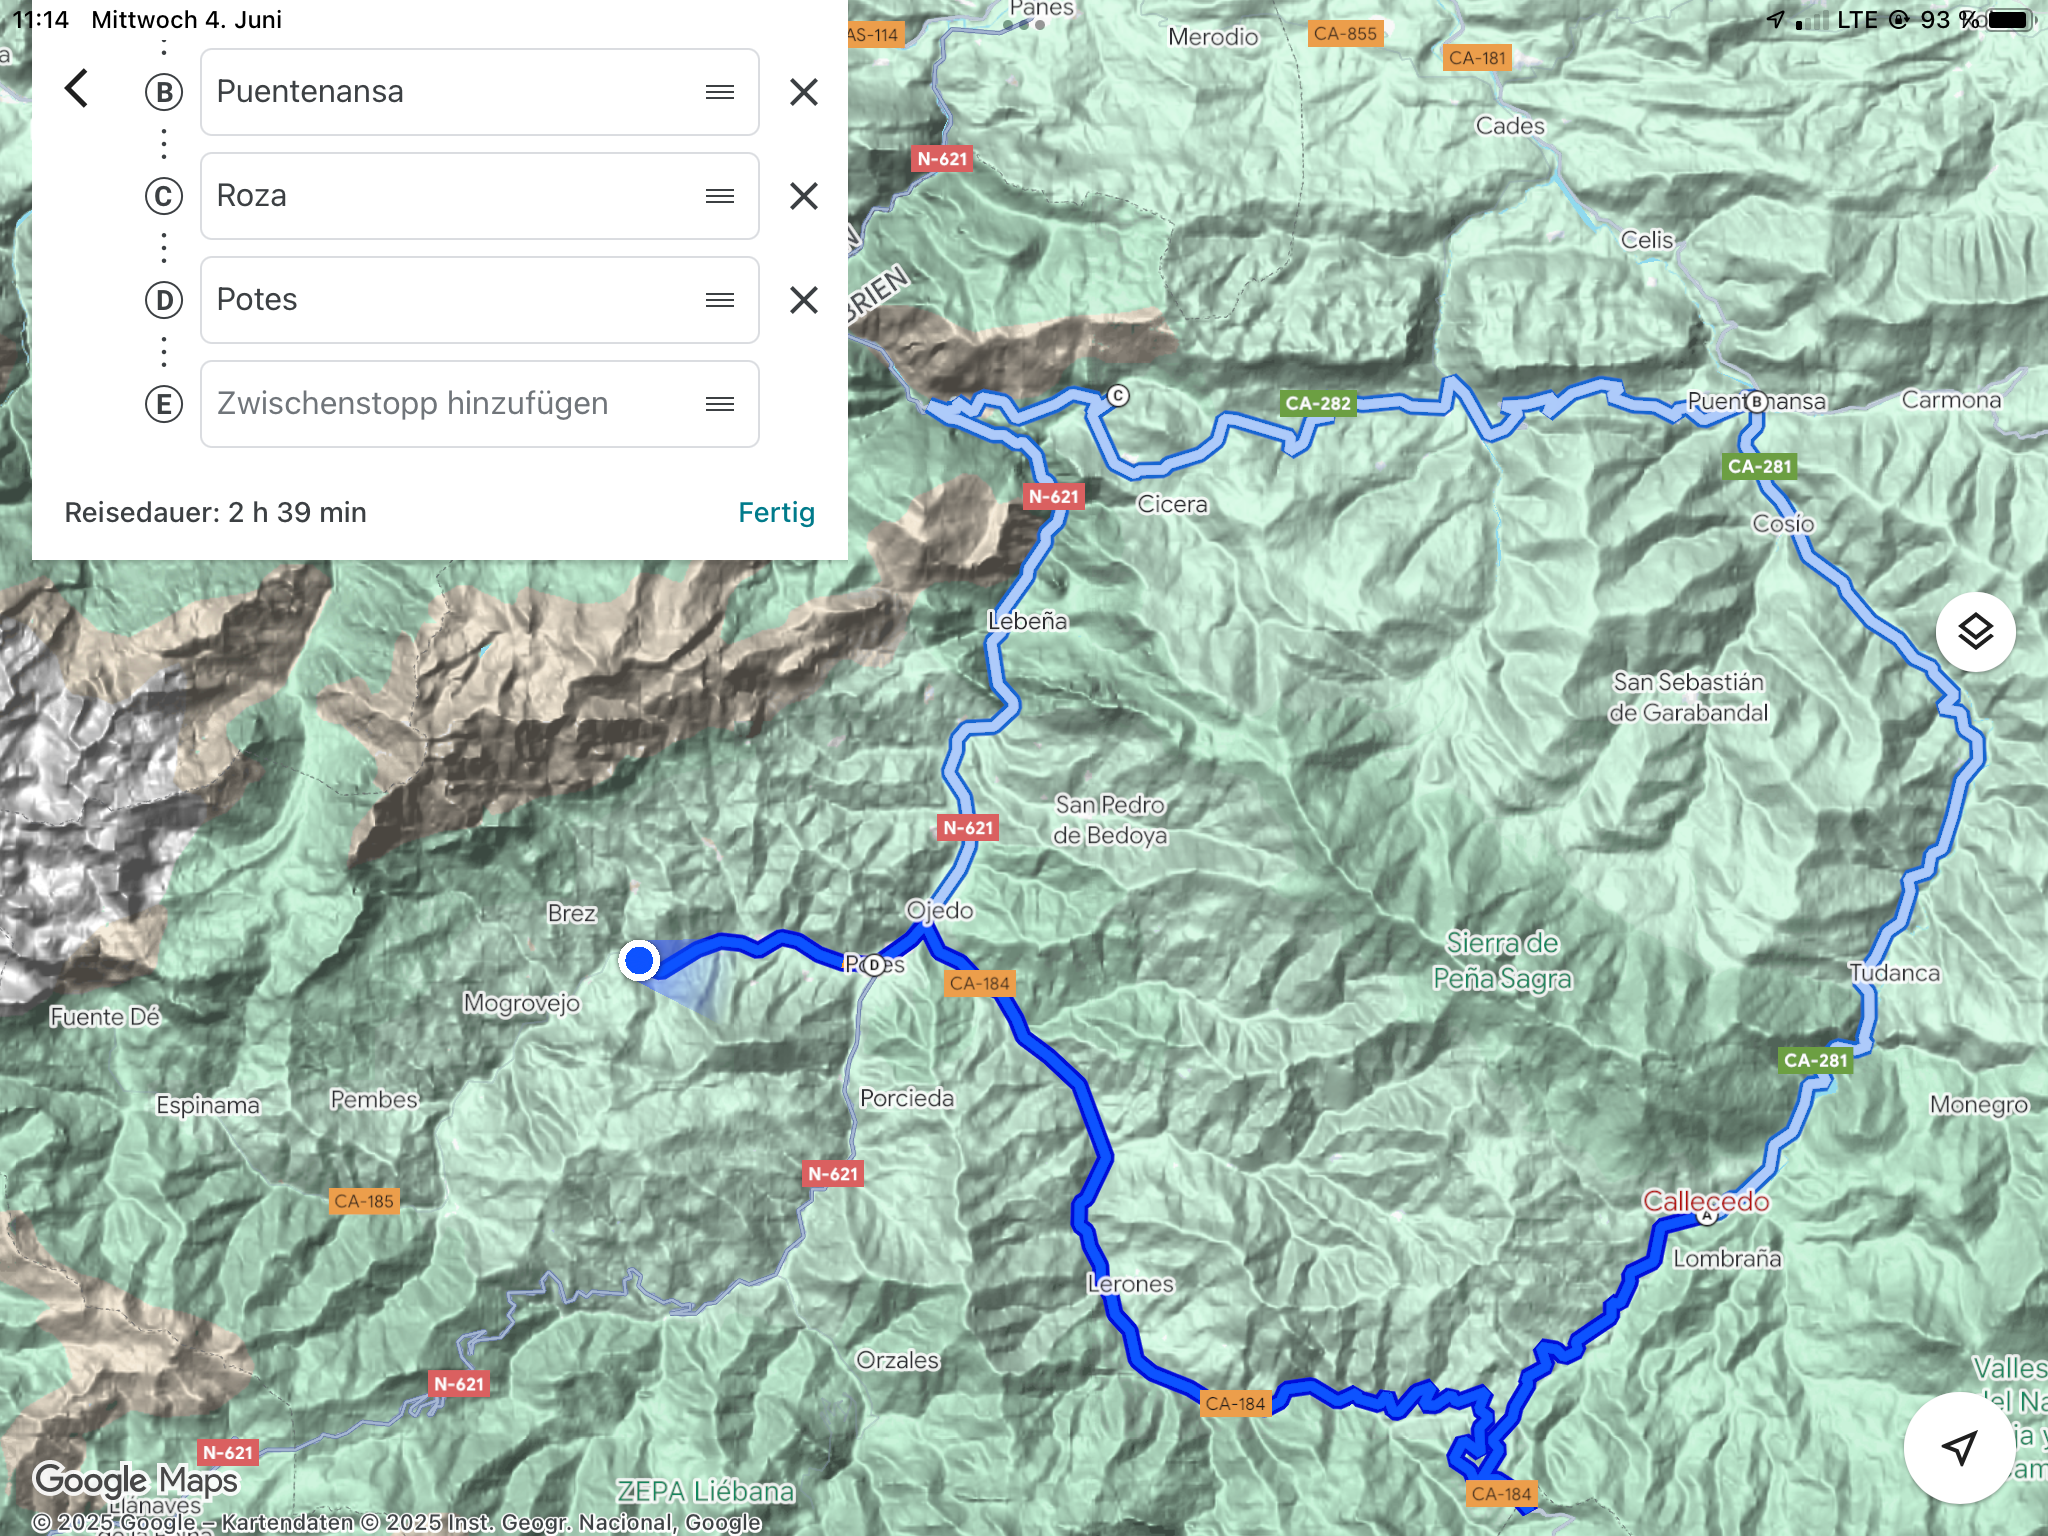Tap the Fertig button
Image resolution: width=2048 pixels, height=1536 pixels.
pos(776,512)
